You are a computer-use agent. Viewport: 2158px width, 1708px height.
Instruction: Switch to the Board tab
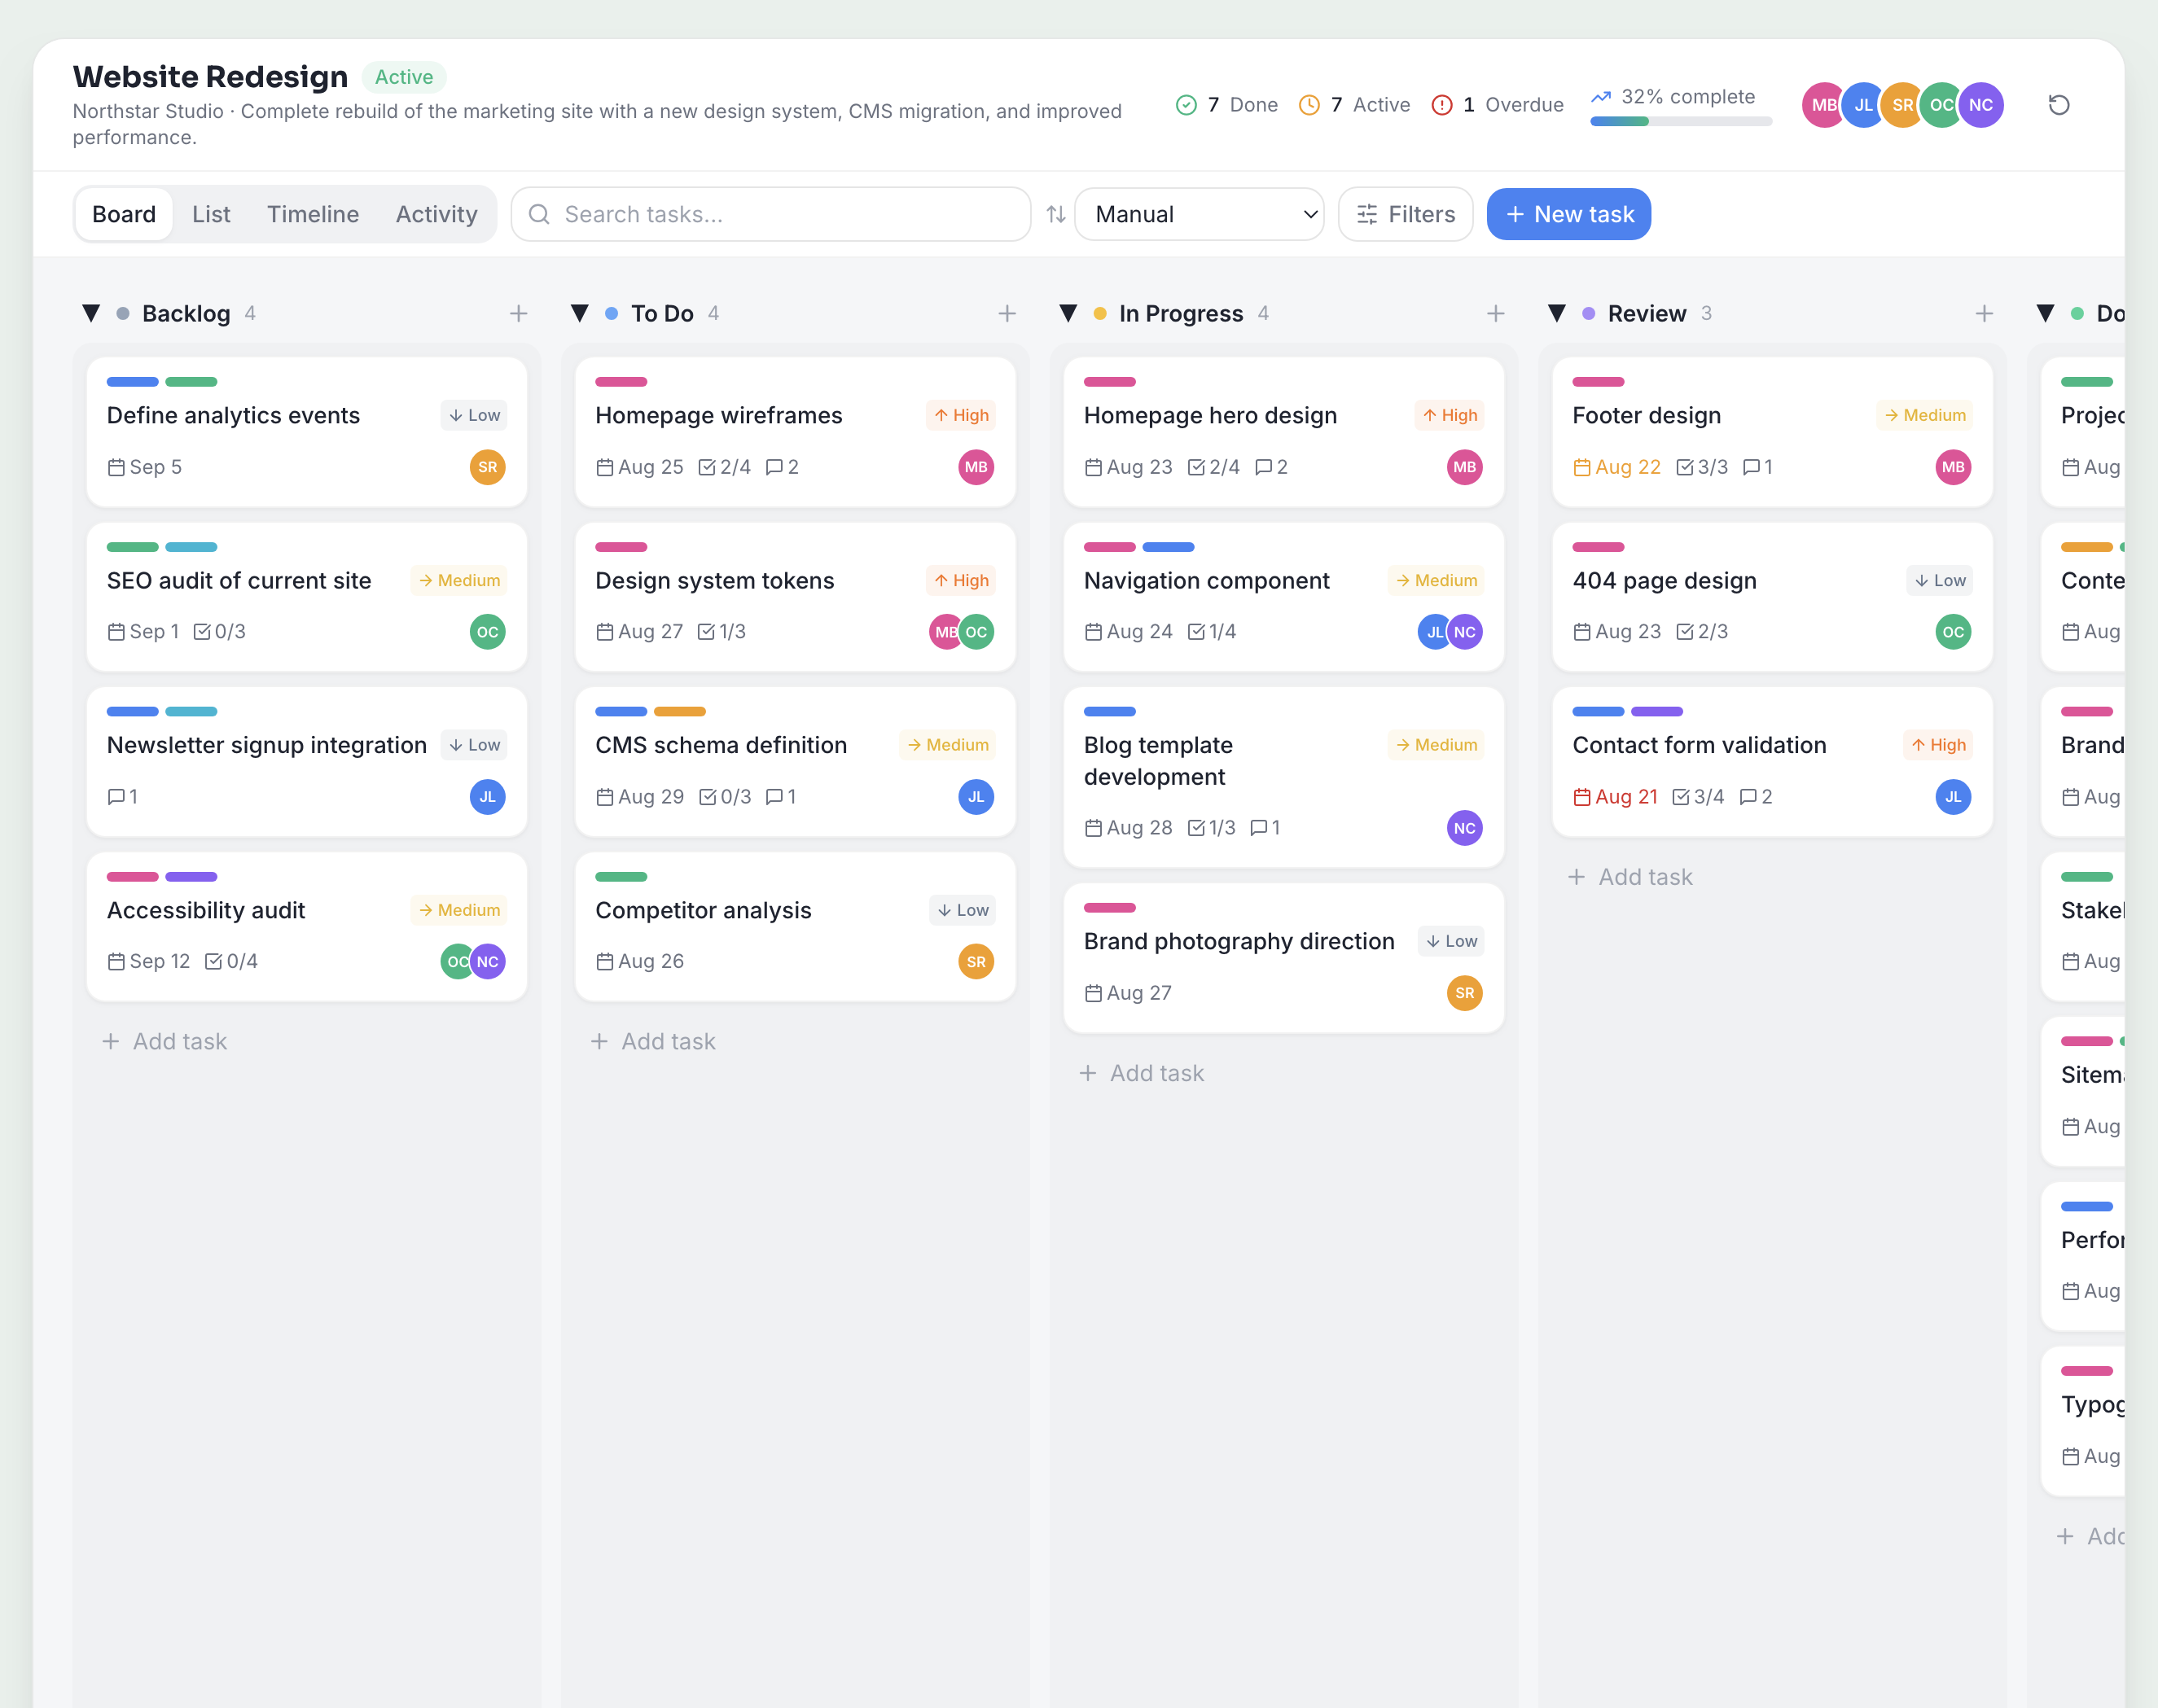[x=124, y=214]
